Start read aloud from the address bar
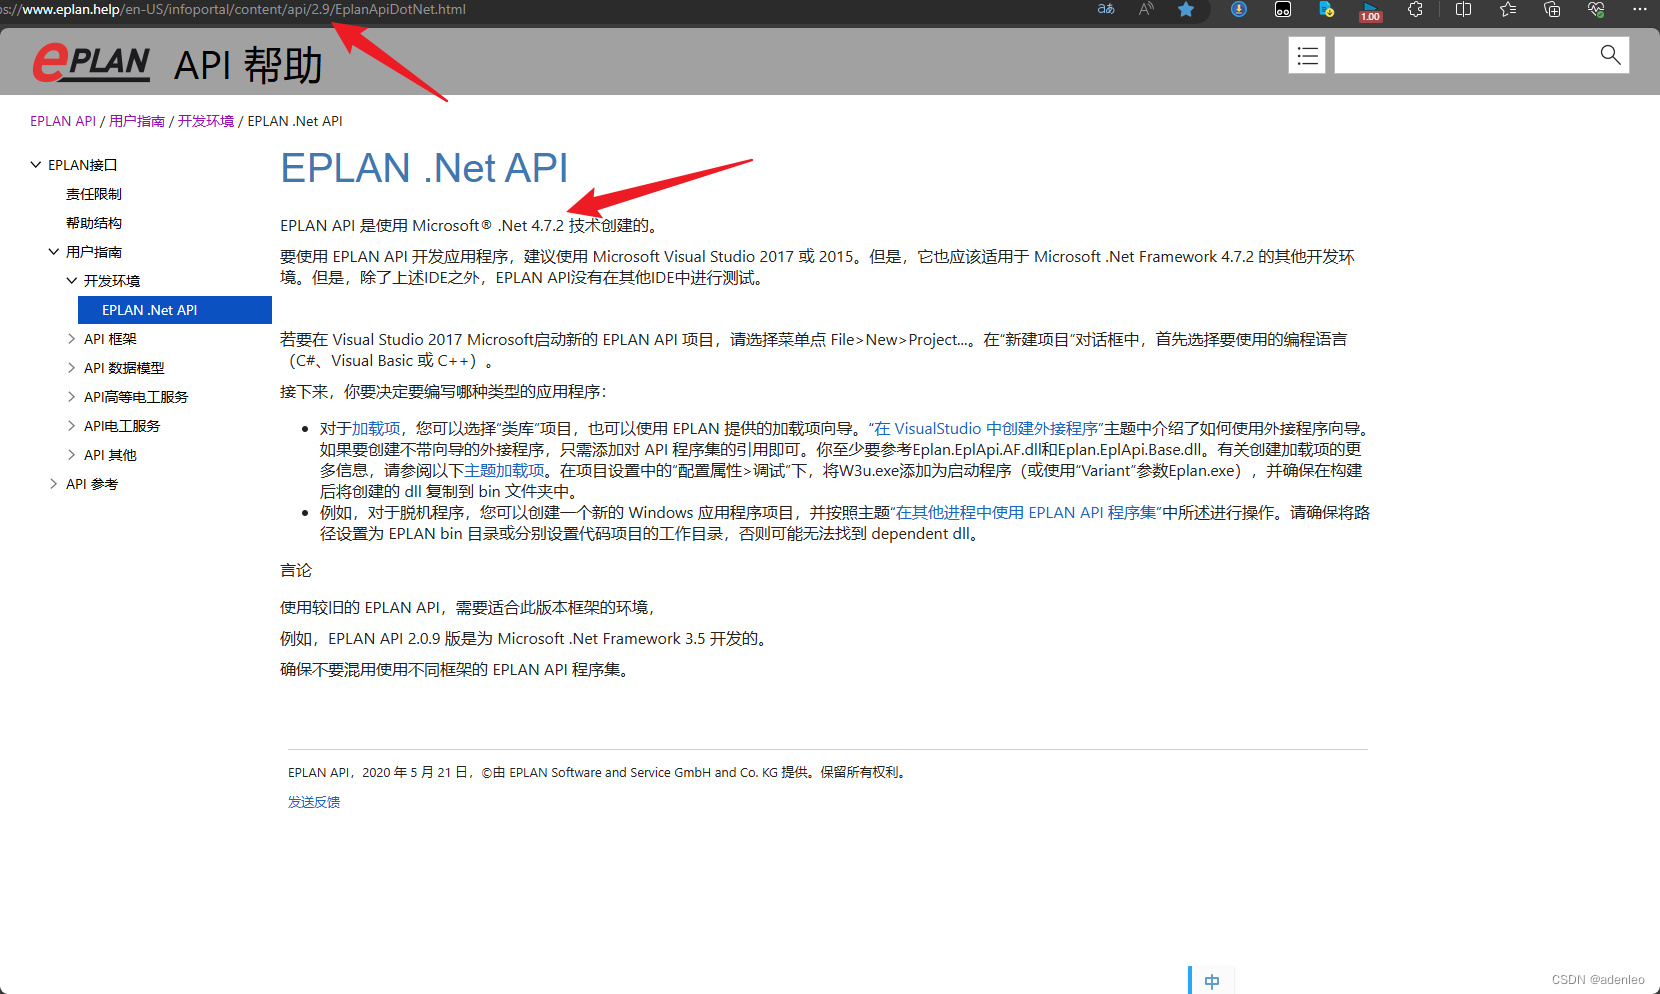Viewport: 1660px width, 994px height. click(x=1146, y=9)
